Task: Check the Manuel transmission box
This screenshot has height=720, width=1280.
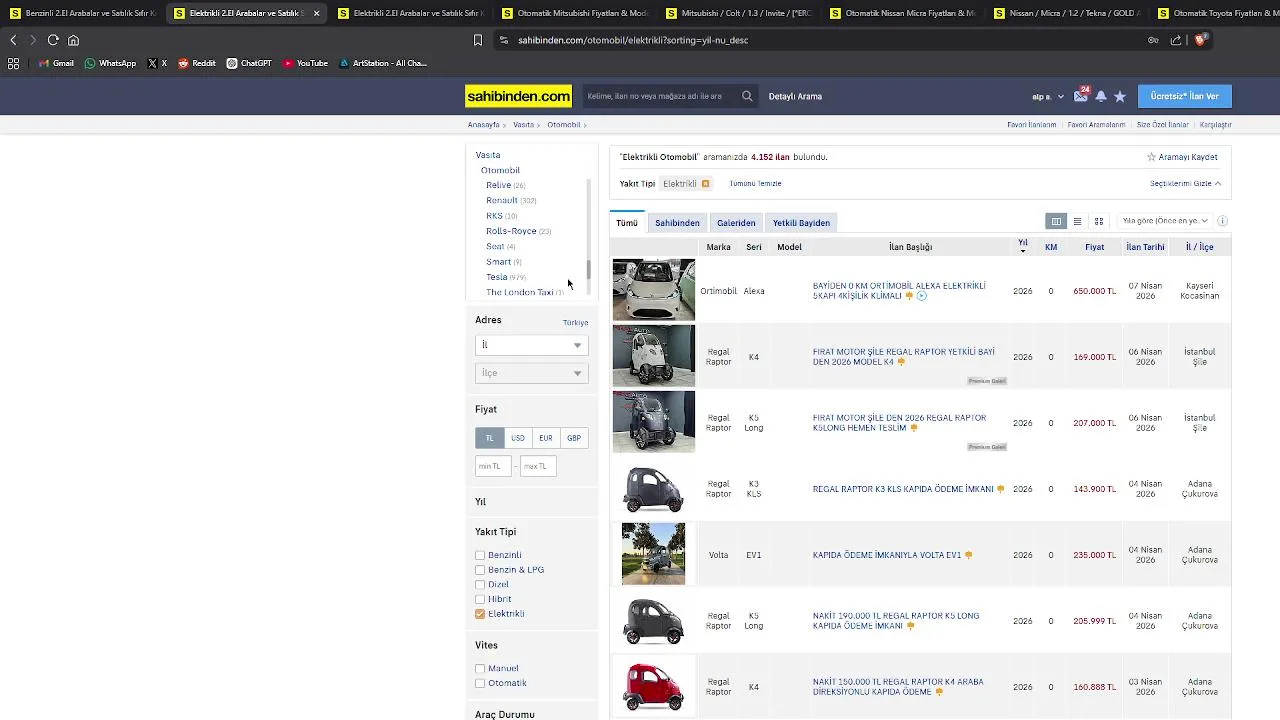Action: [x=480, y=668]
